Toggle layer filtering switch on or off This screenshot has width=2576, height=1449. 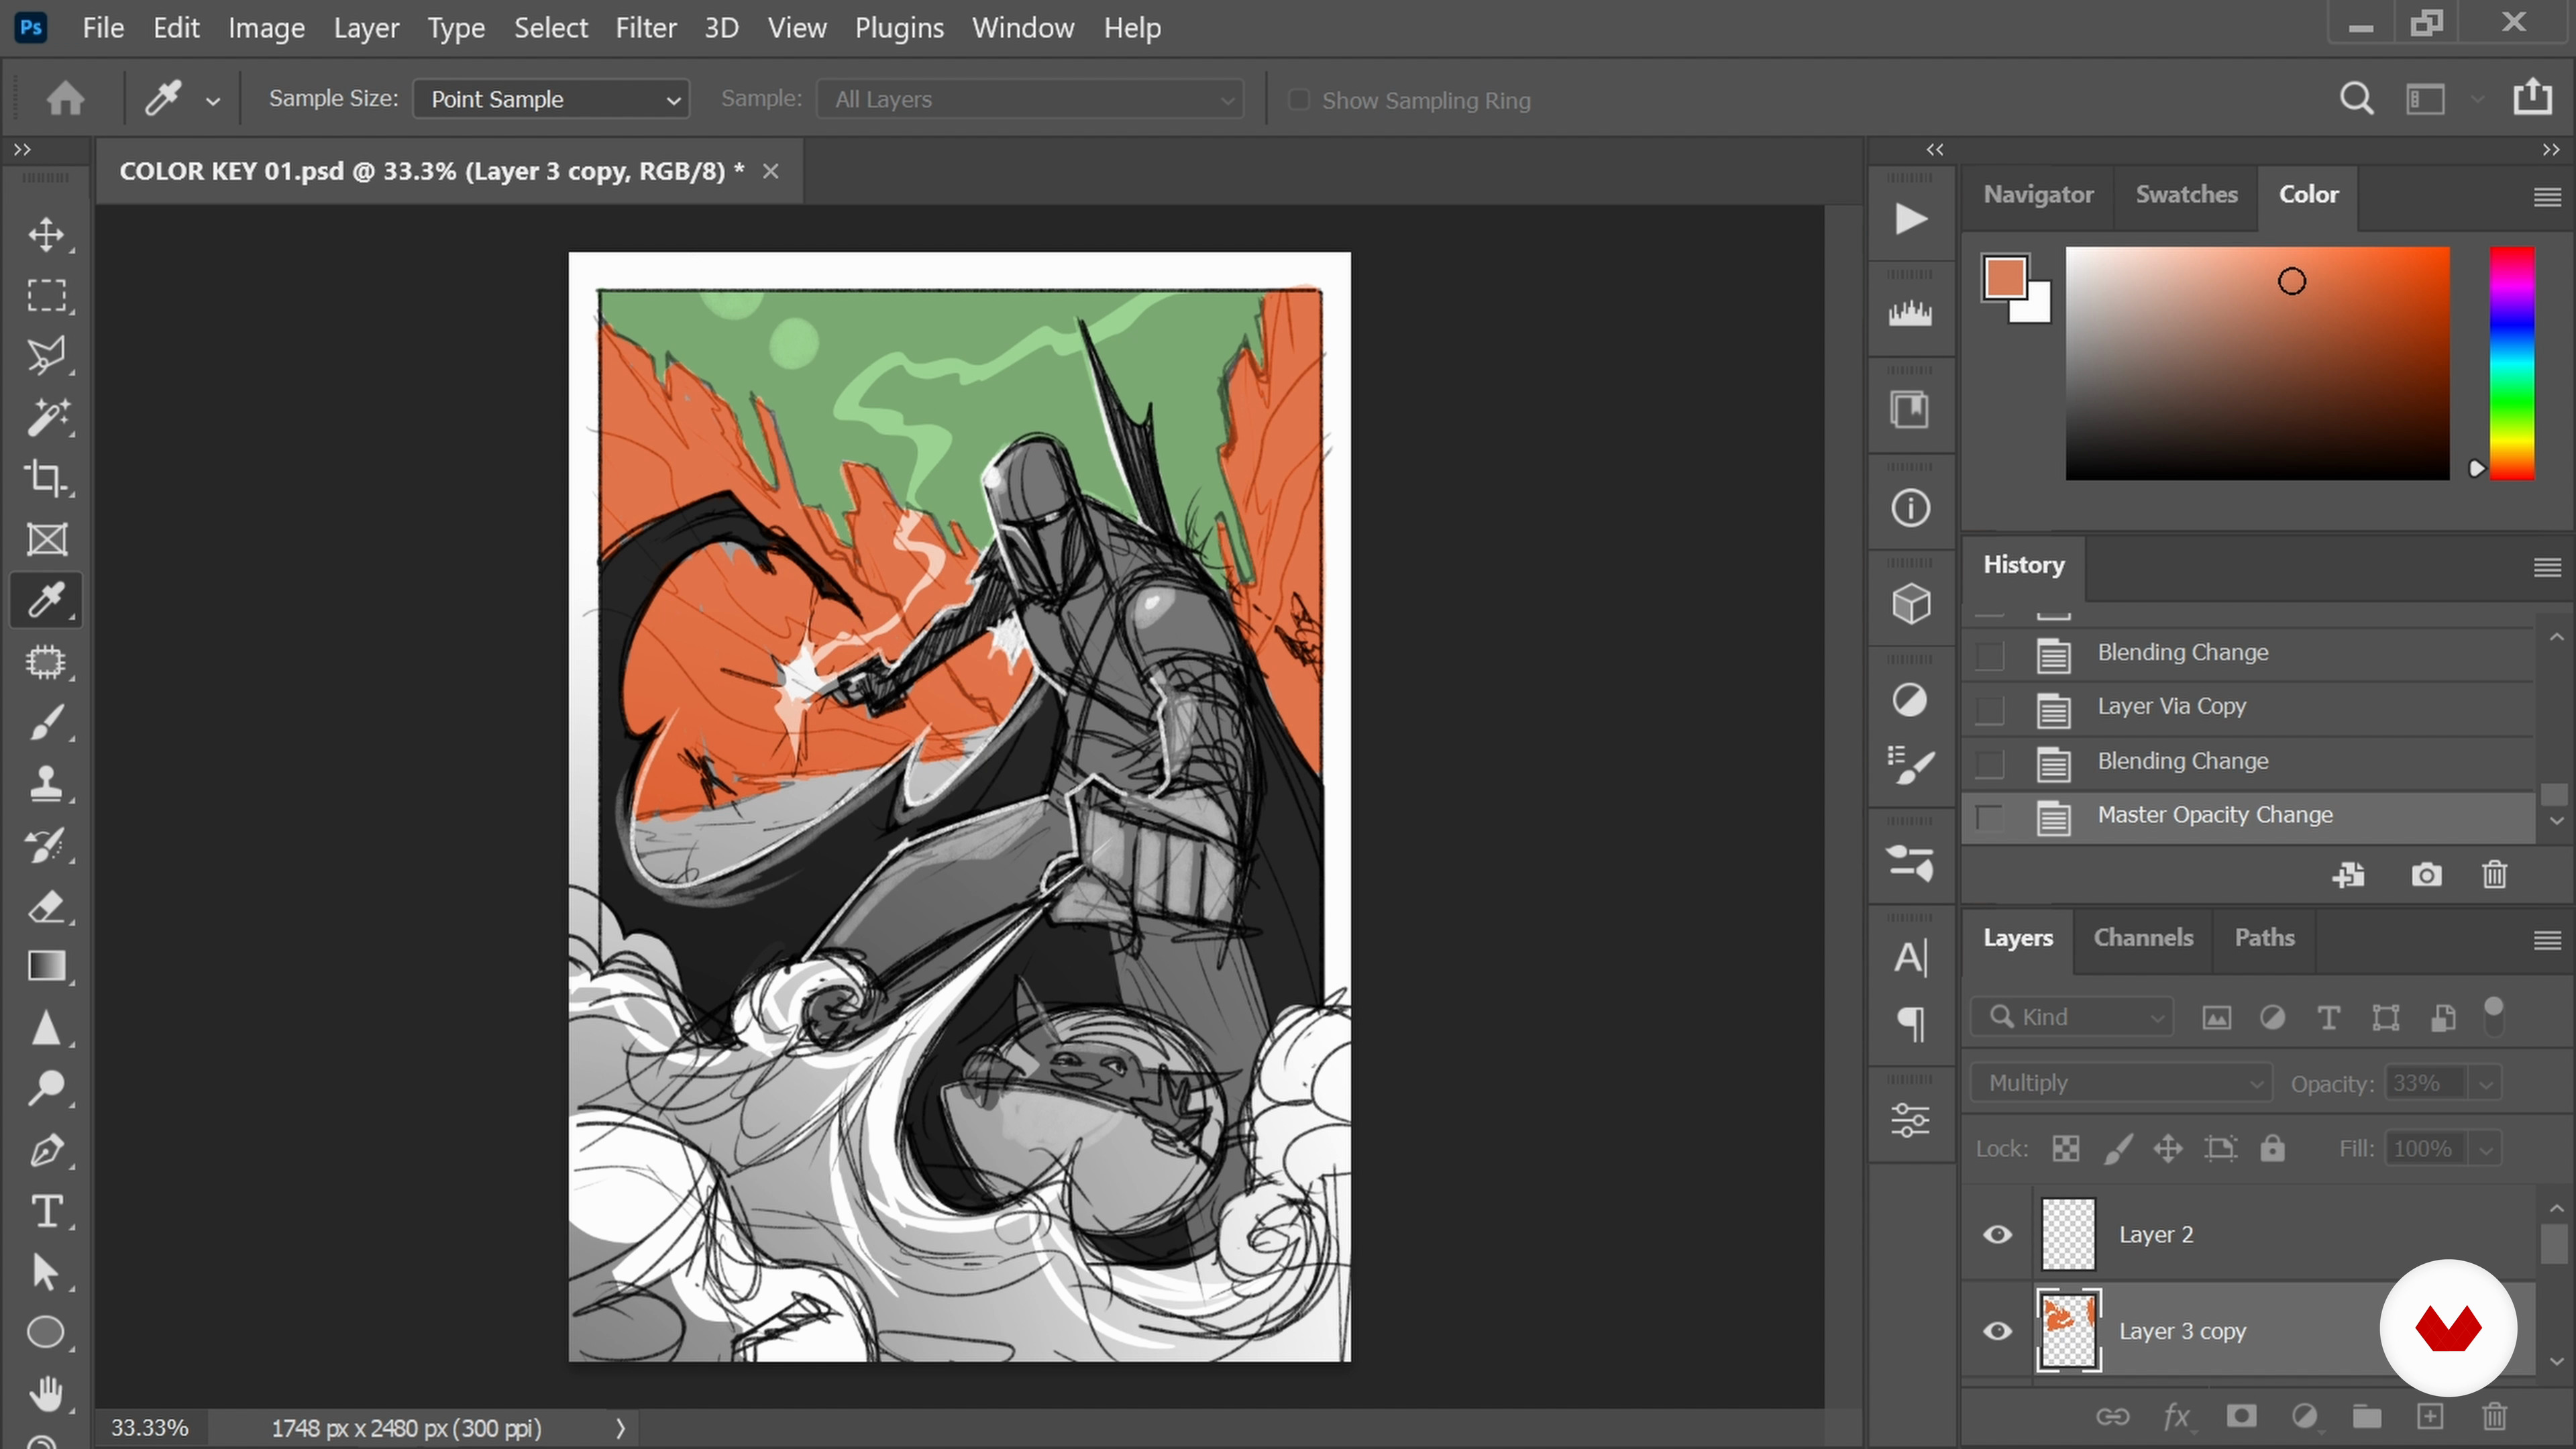pyautogui.click(x=2494, y=1017)
